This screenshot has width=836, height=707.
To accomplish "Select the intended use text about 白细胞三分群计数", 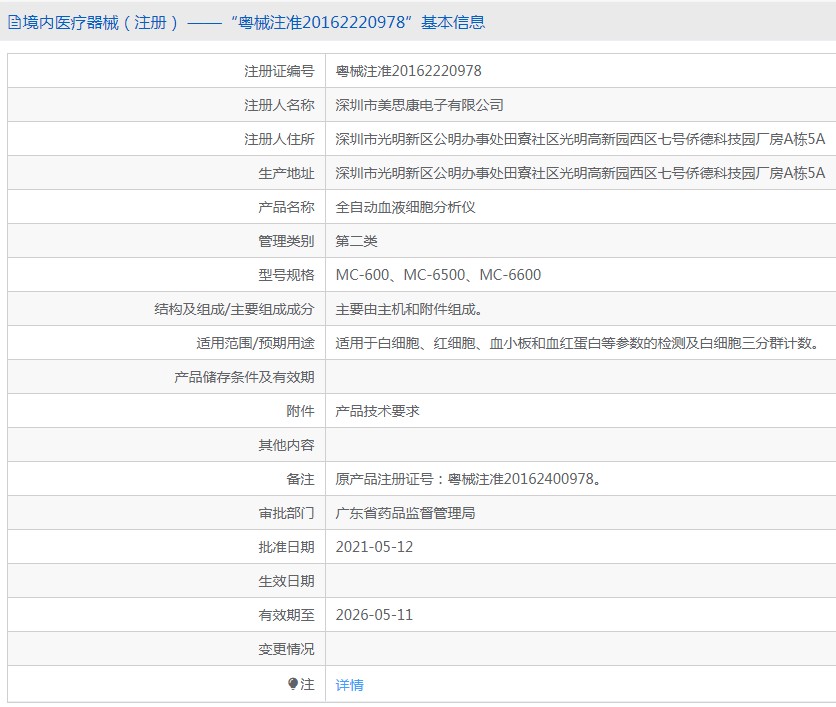I will tap(578, 343).
